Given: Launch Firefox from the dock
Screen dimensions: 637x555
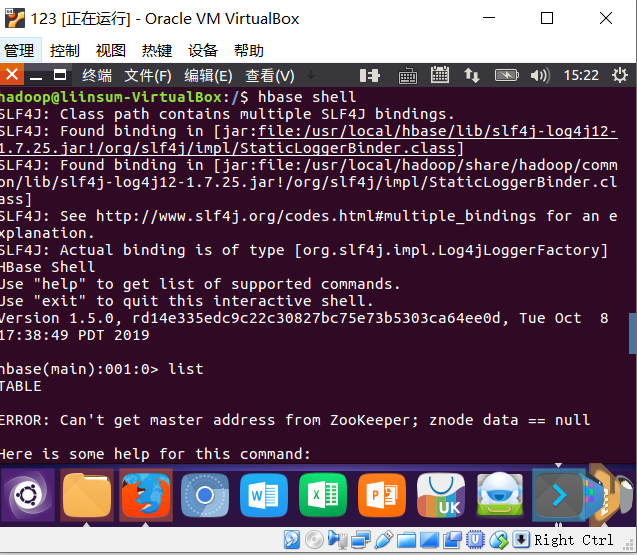Looking at the screenshot, I should pos(146,495).
